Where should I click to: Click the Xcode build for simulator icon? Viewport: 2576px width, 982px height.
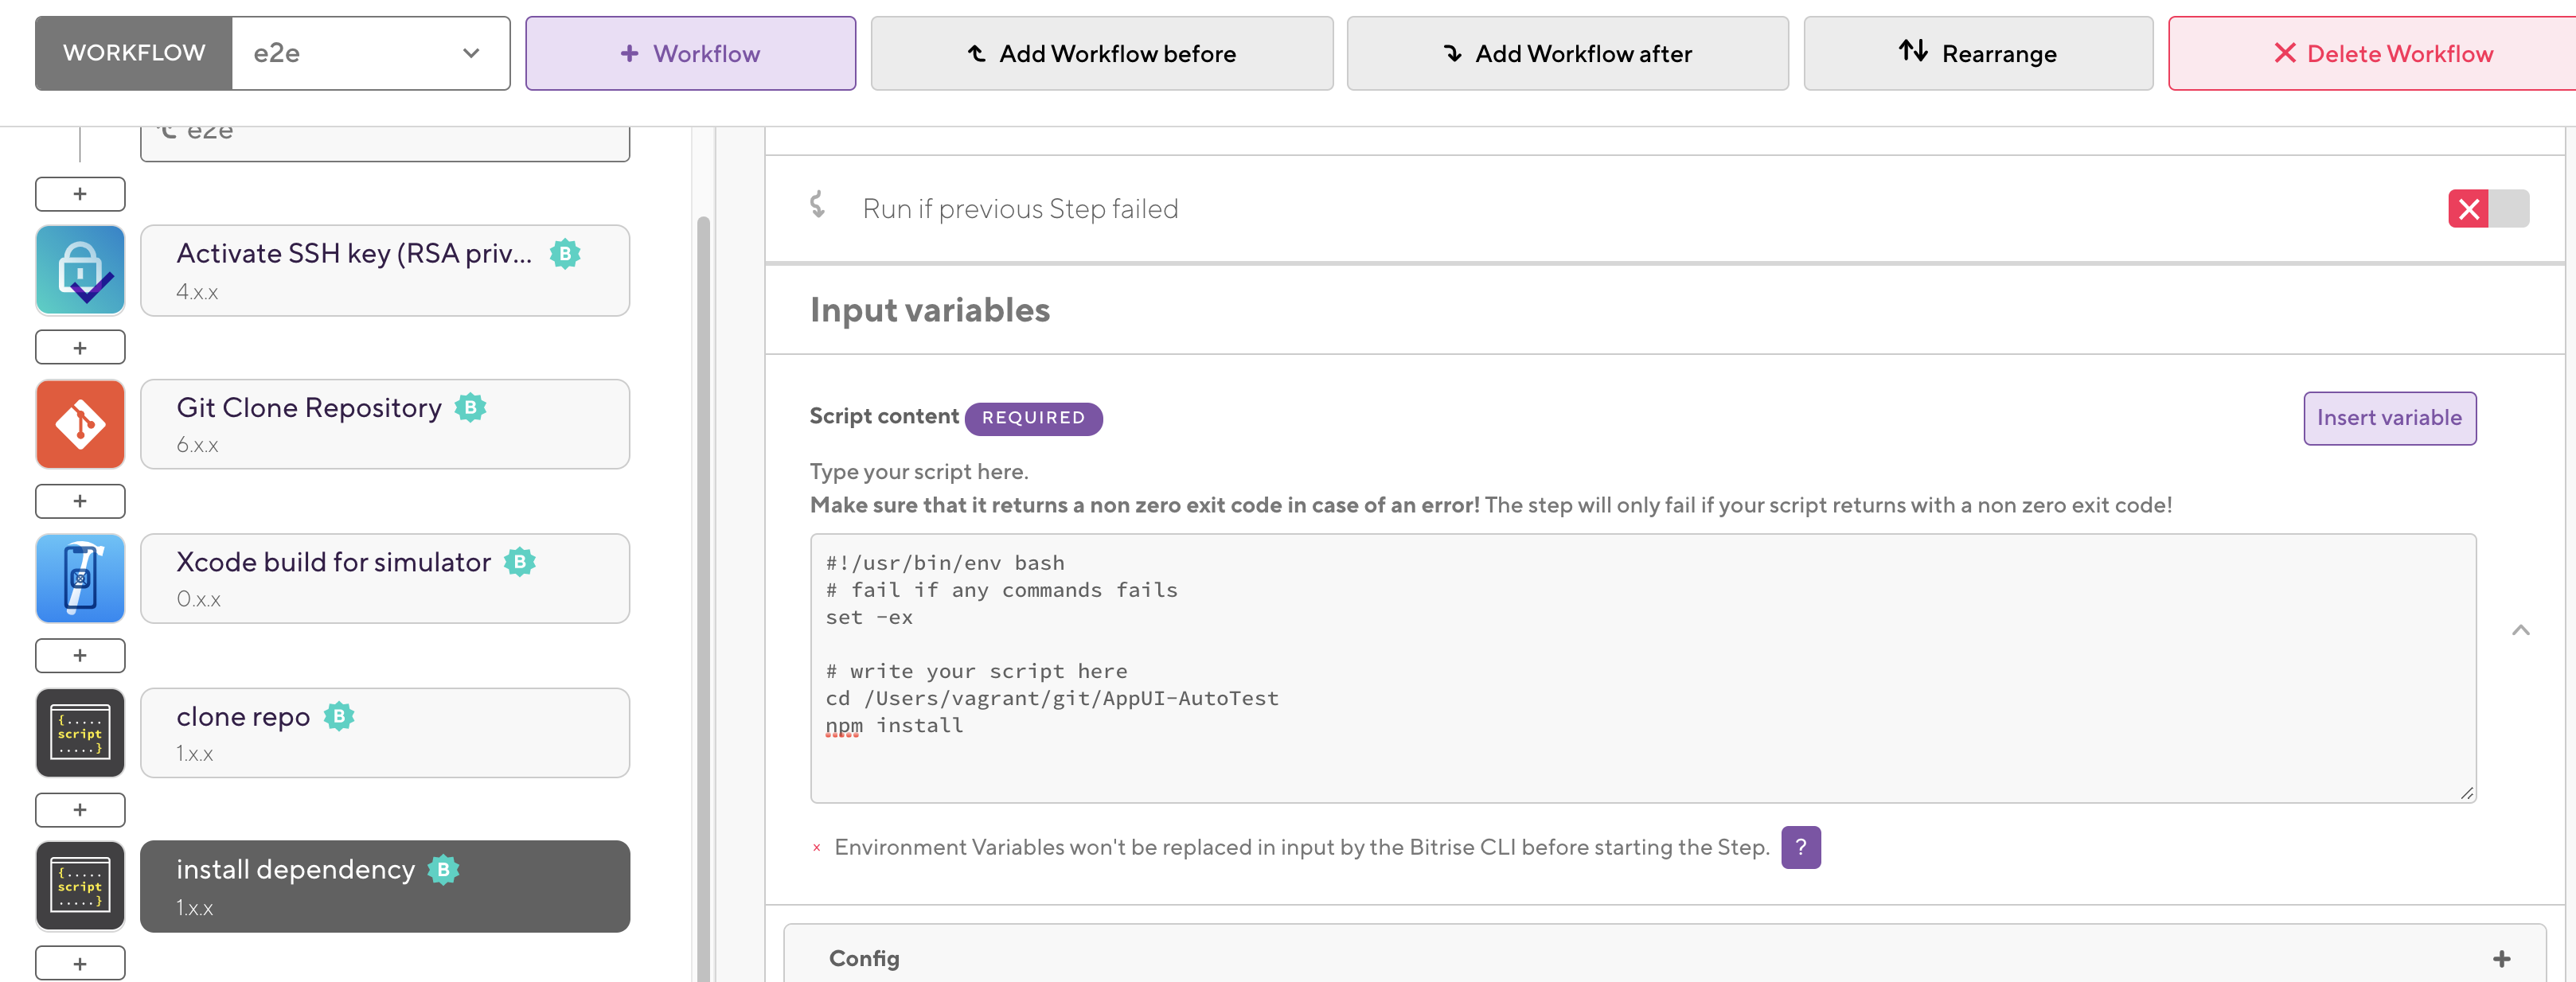pos(80,578)
